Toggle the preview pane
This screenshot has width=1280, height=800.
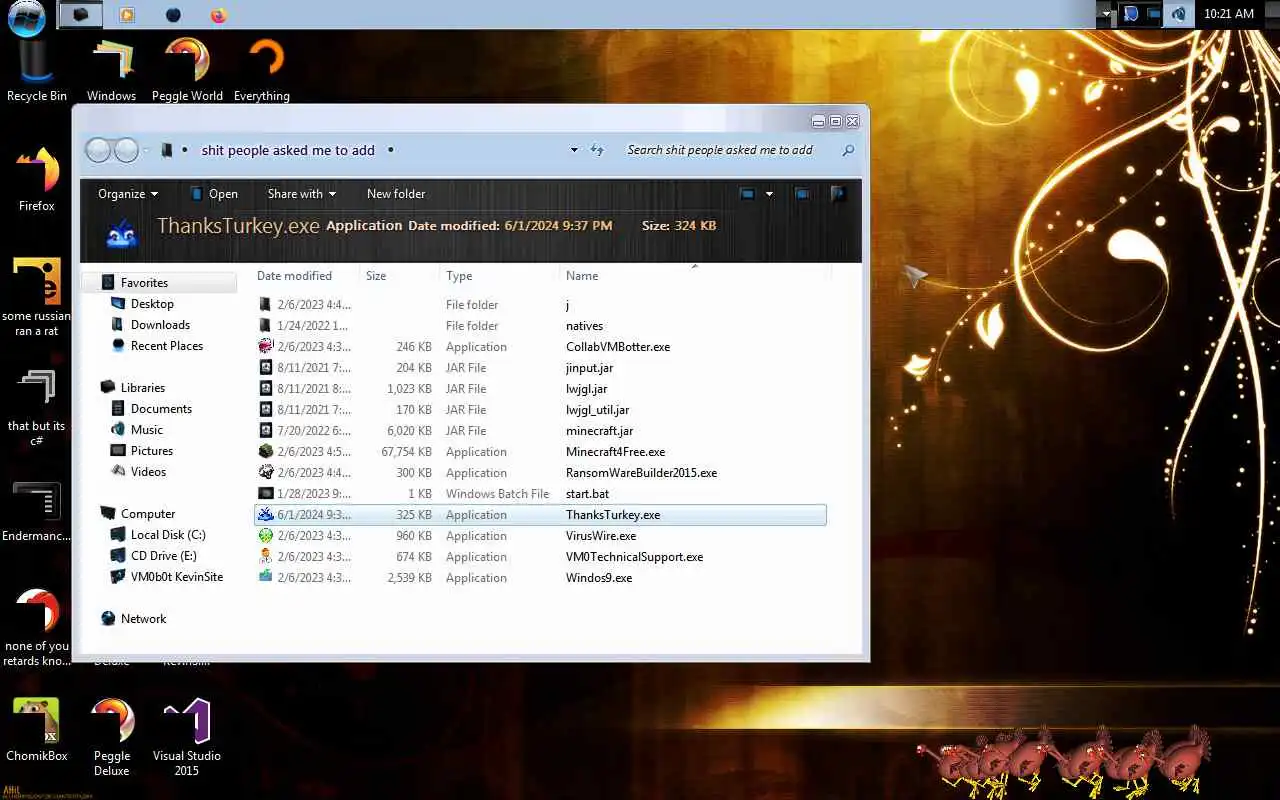pyautogui.click(x=802, y=194)
